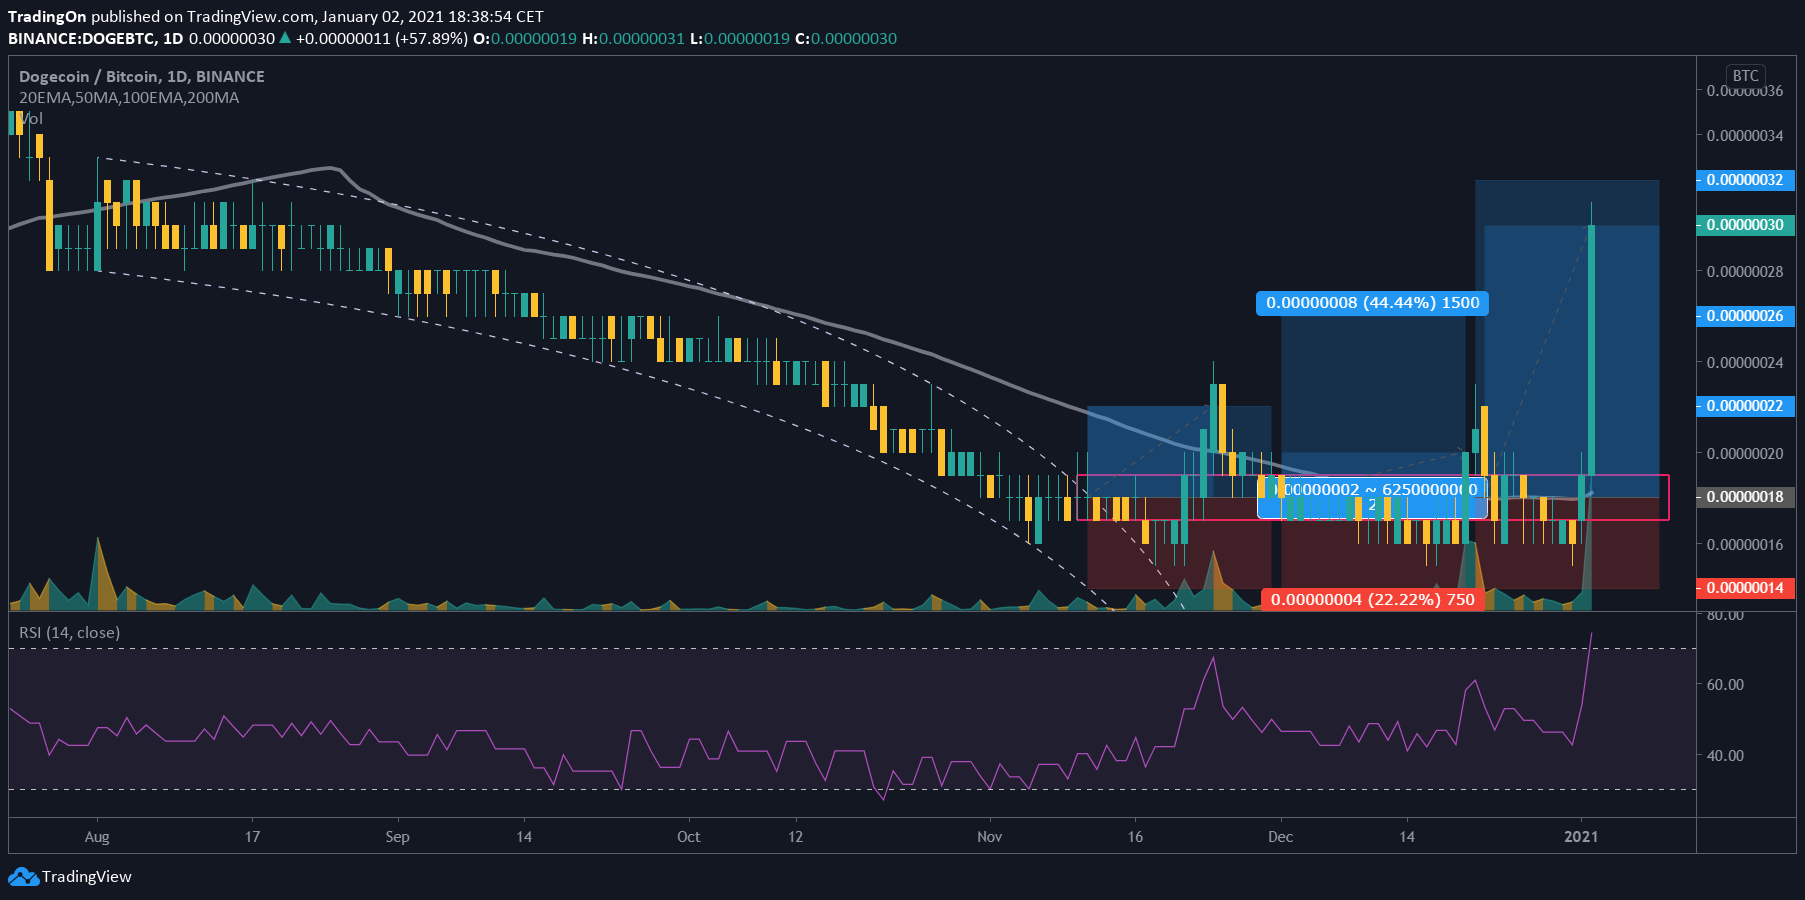Click the 0.00000028 price axis tick

click(1745, 272)
